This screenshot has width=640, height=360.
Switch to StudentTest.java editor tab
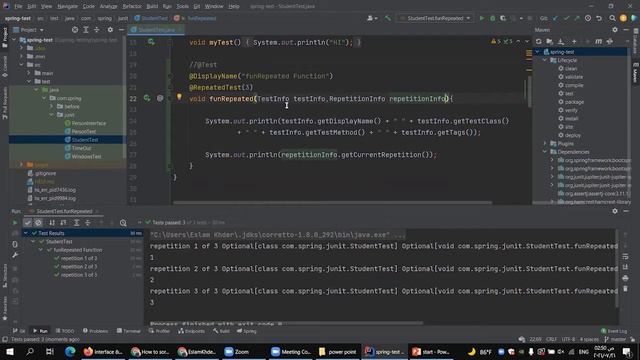pyautogui.click(x=156, y=30)
